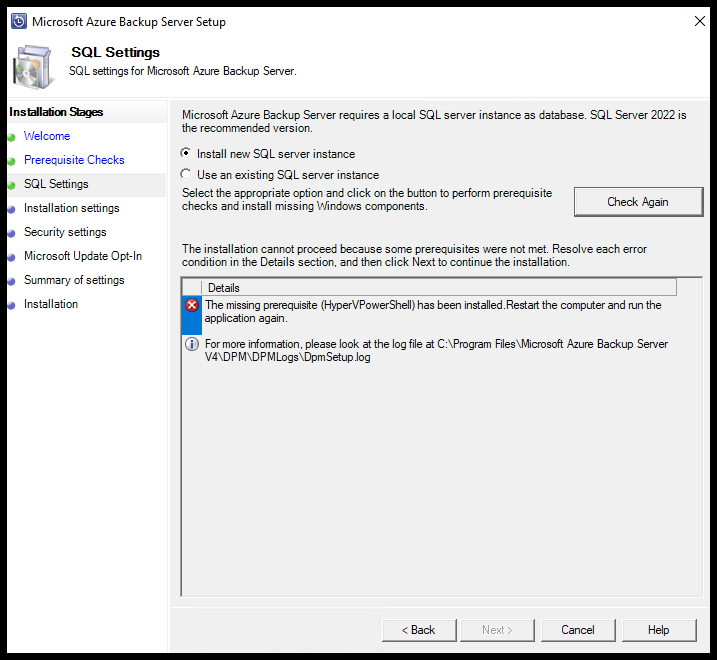Select the final Installation stage
The image size is (717, 660).
click(51, 304)
